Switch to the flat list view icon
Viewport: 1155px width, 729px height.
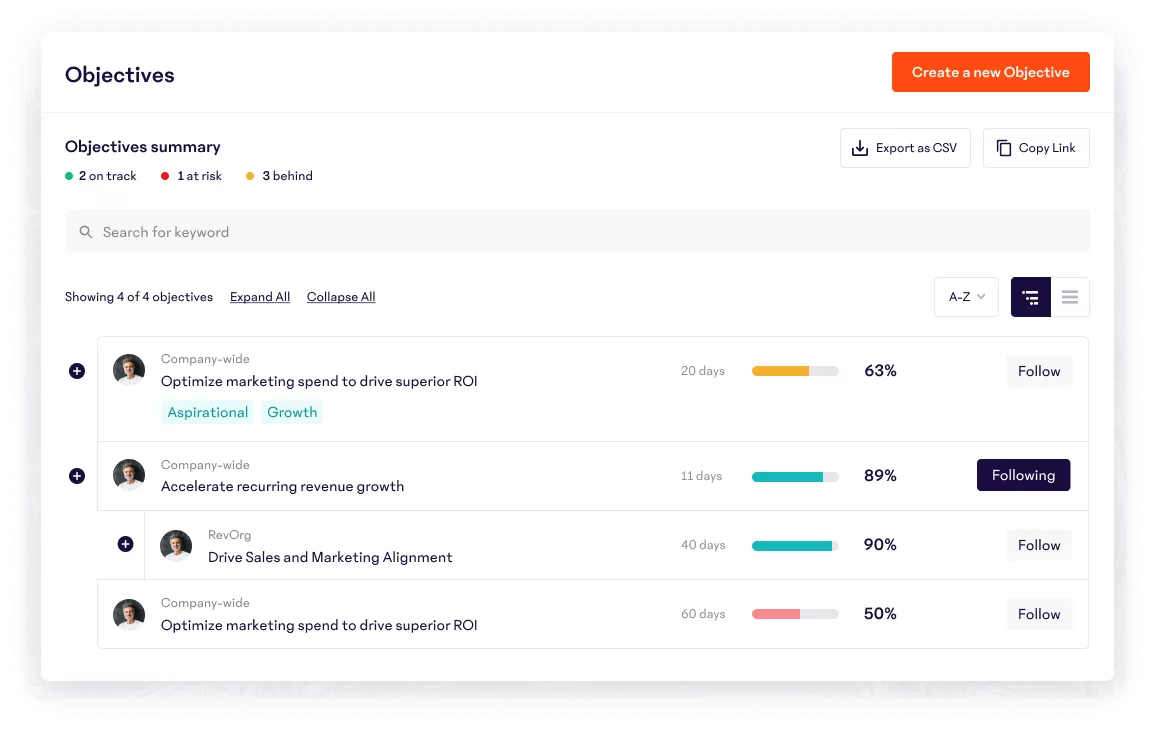coord(1070,297)
